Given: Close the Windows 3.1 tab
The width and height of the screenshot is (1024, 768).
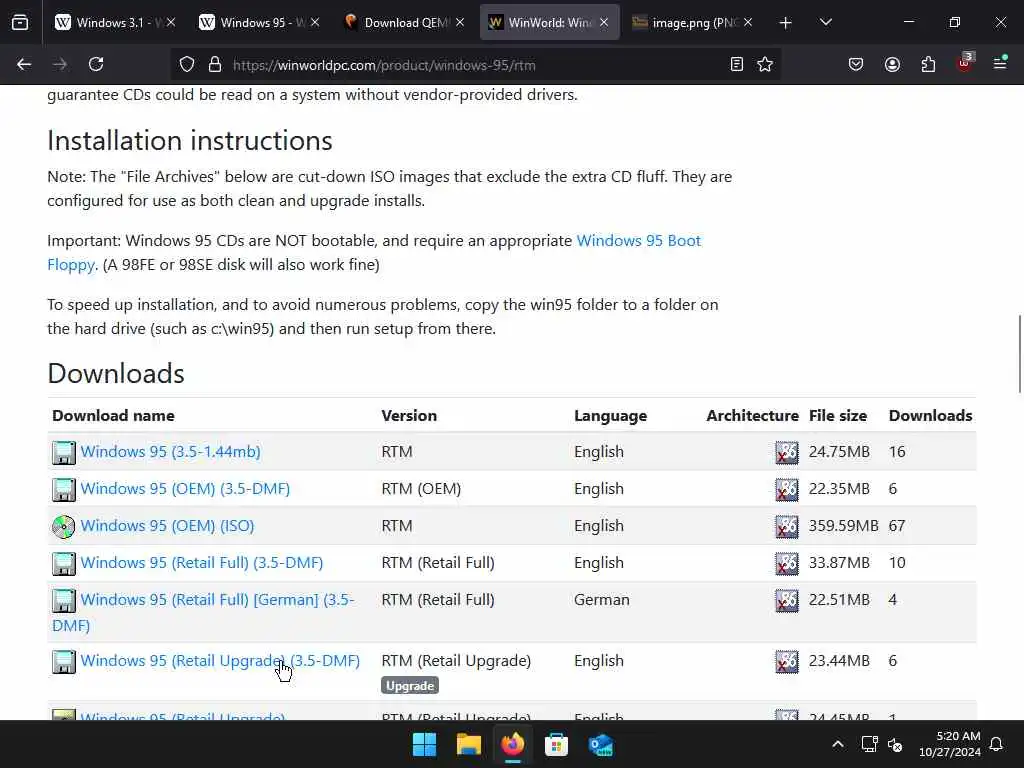Looking at the screenshot, I should pyautogui.click(x=171, y=22).
